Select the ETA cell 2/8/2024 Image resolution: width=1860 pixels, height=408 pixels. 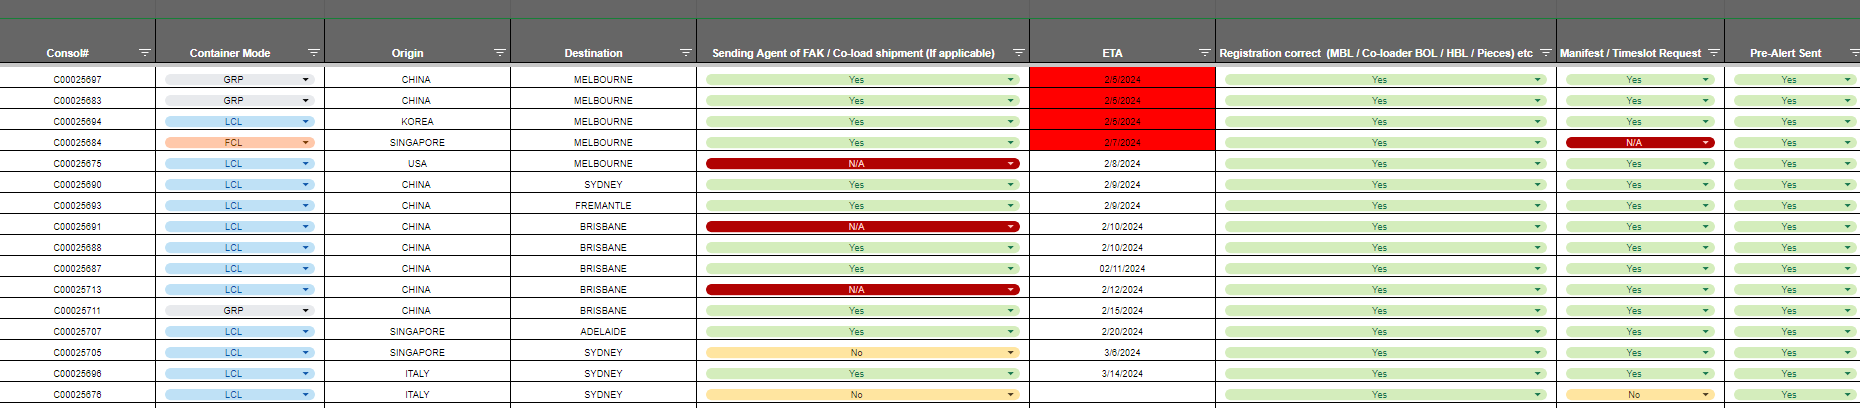(x=1122, y=163)
